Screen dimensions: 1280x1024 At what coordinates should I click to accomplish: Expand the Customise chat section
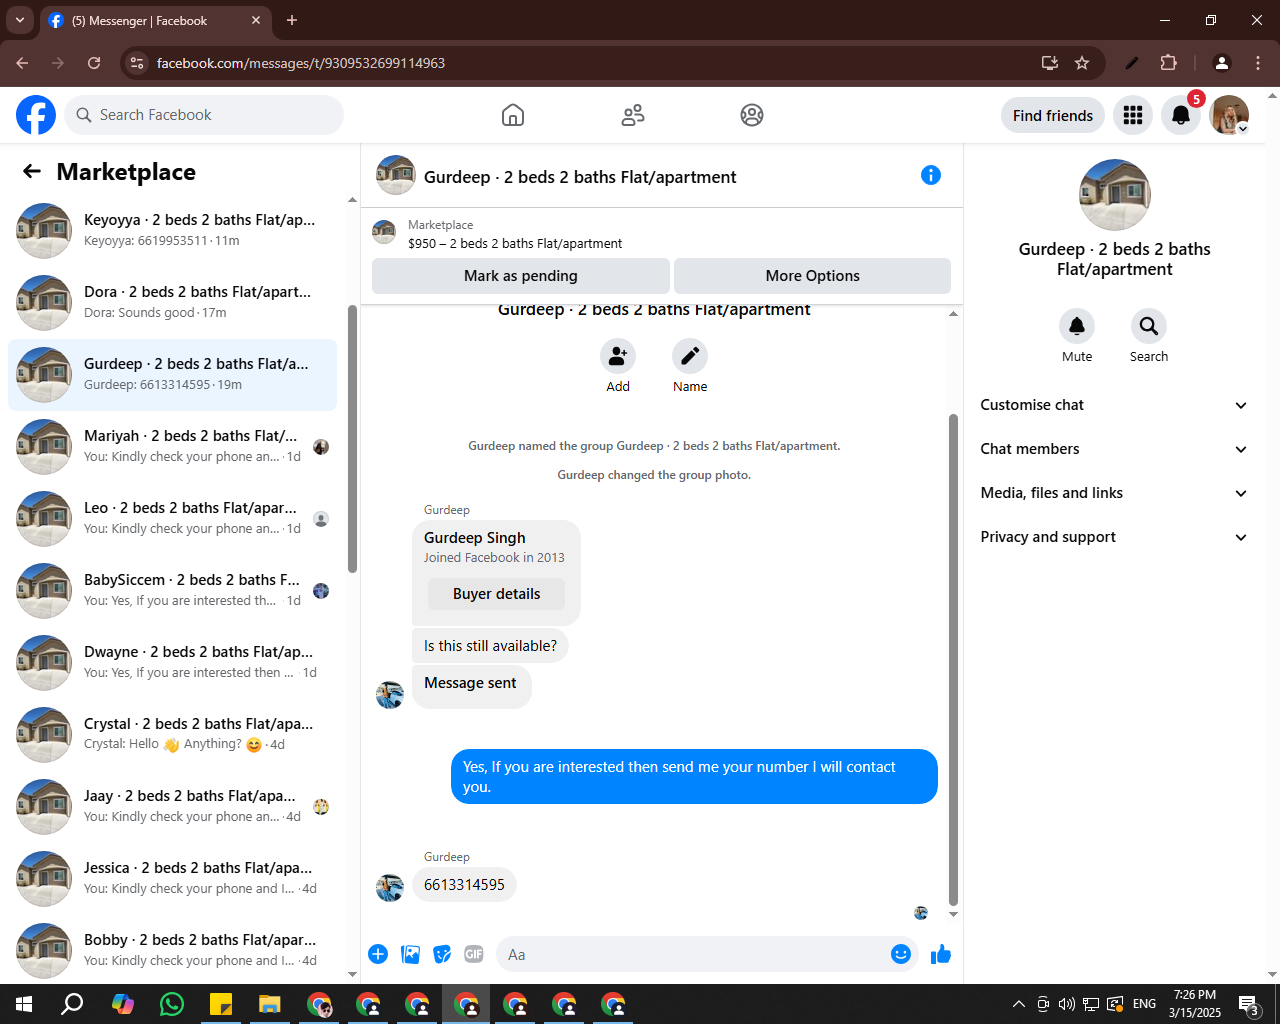coord(1114,405)
